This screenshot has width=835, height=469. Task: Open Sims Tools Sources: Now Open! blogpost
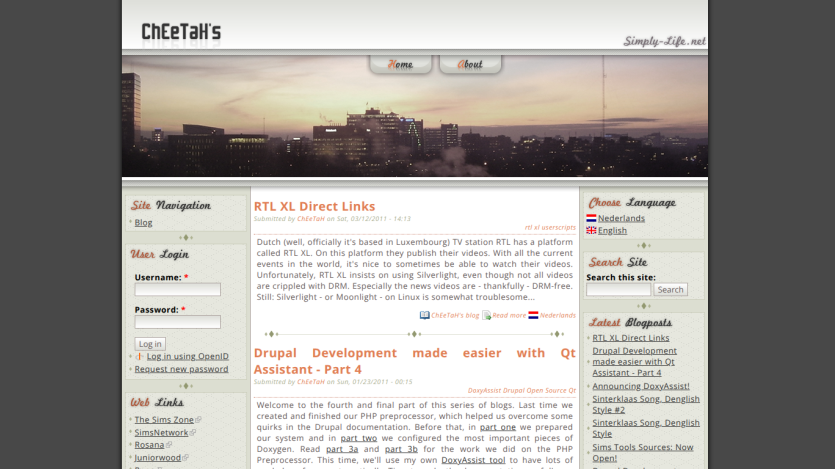click(643, 452)
